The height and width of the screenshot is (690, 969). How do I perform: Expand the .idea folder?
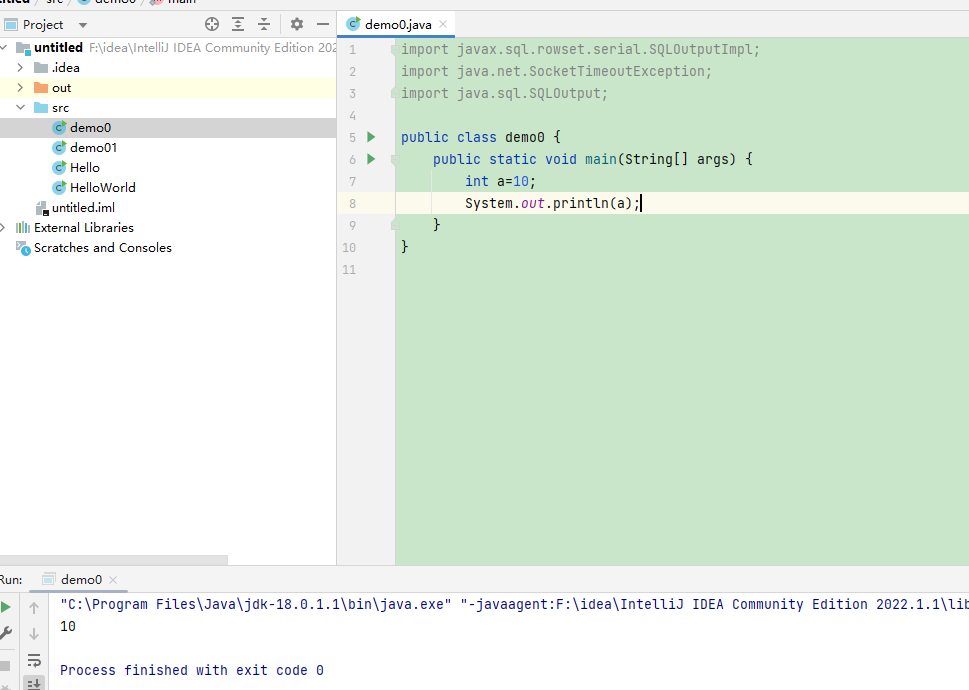20,67
